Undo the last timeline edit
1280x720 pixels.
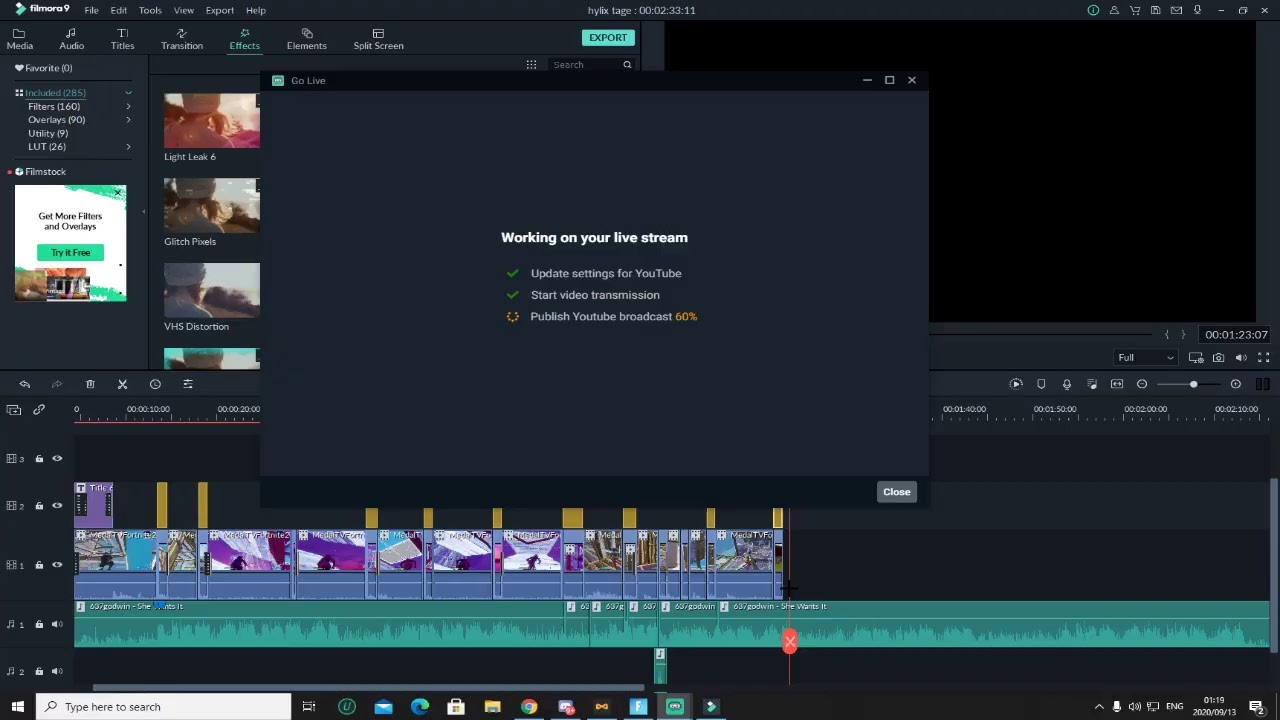(25, 384)
